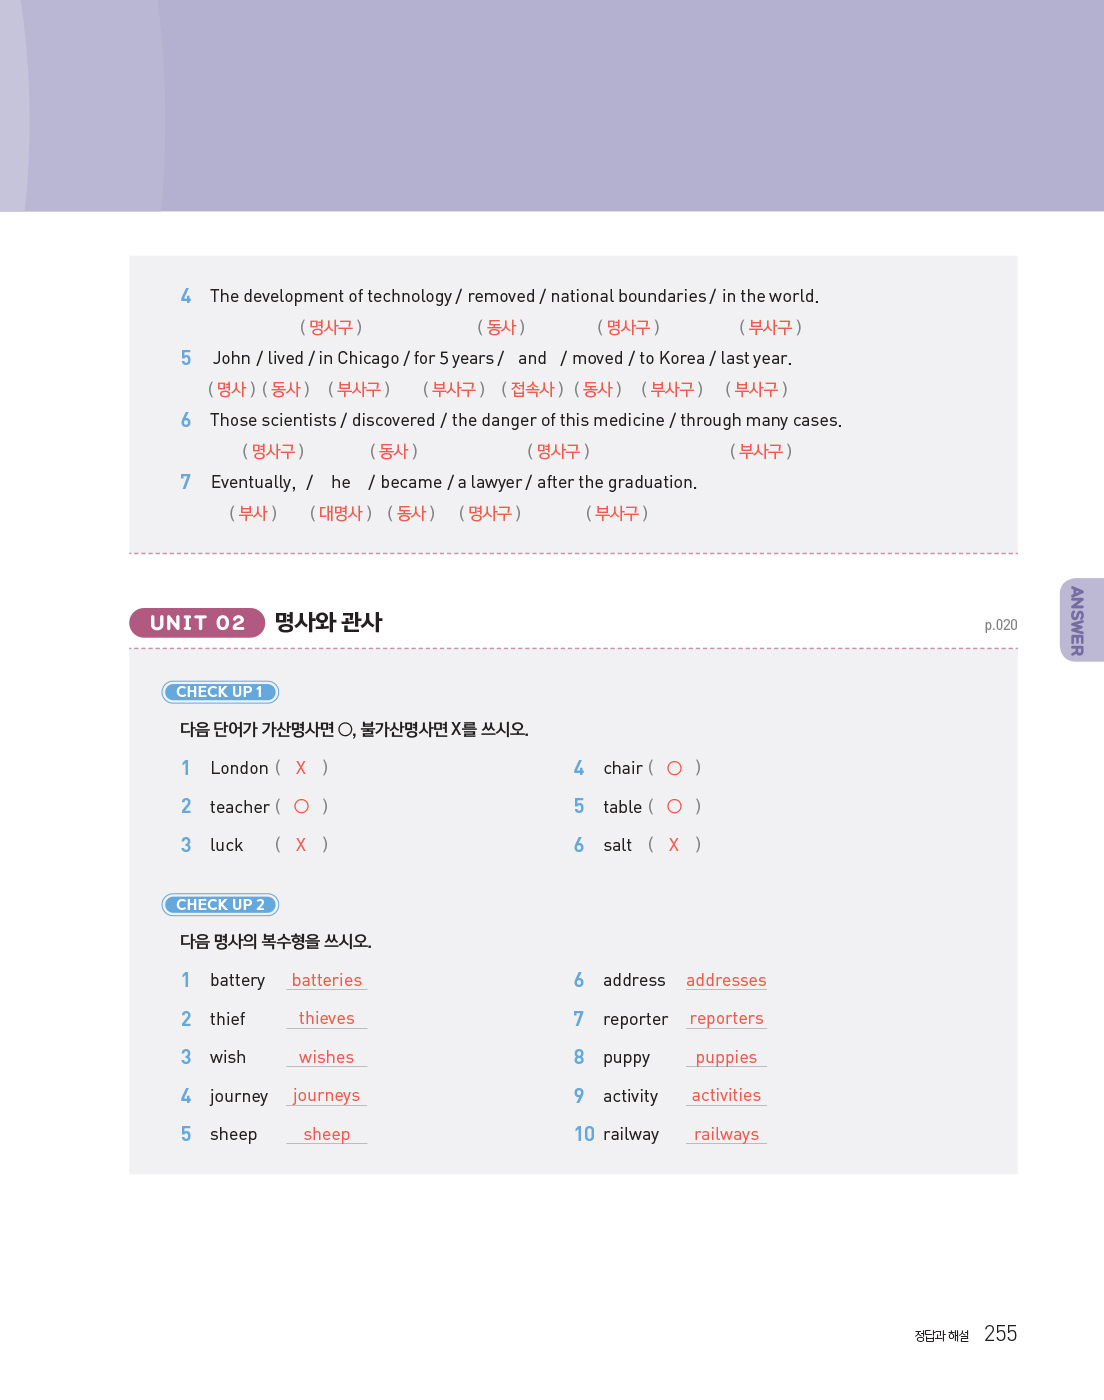Screen dimensions: 1104x1400
Task: Click the page number 255
Action: 1000,1334
